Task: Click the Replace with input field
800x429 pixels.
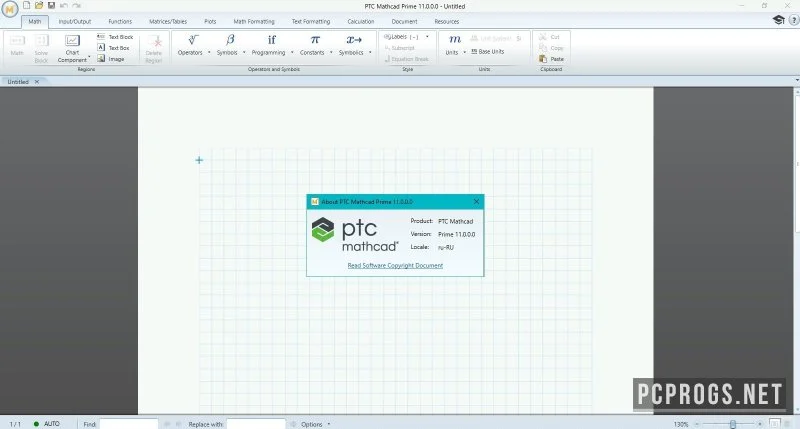Action: click(x=256, y=424)
